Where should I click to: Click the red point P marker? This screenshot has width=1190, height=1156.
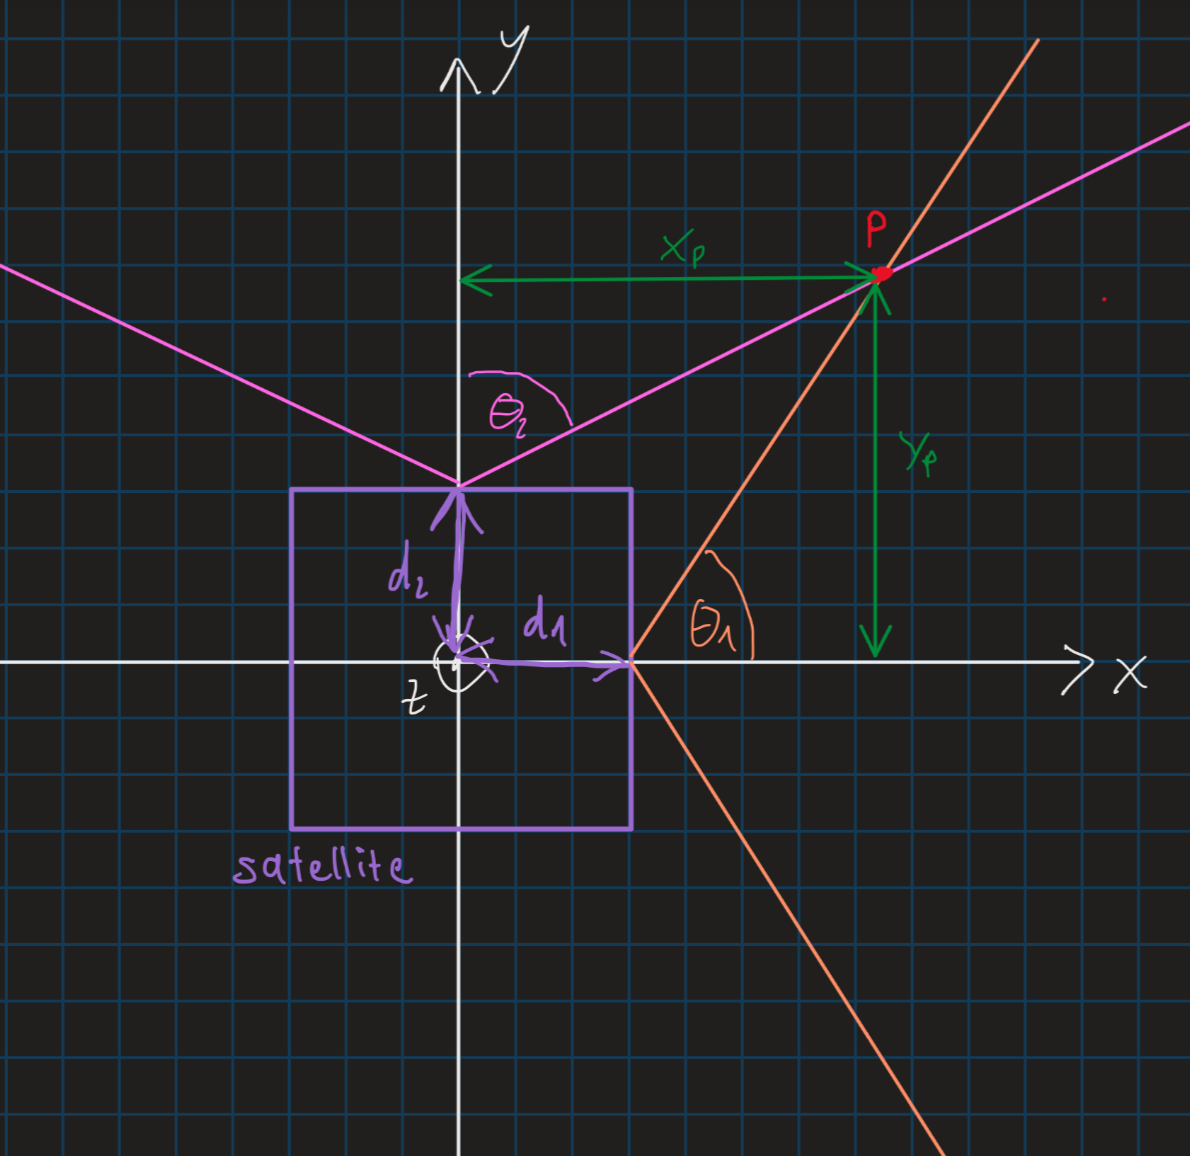[x=880, y=274]
